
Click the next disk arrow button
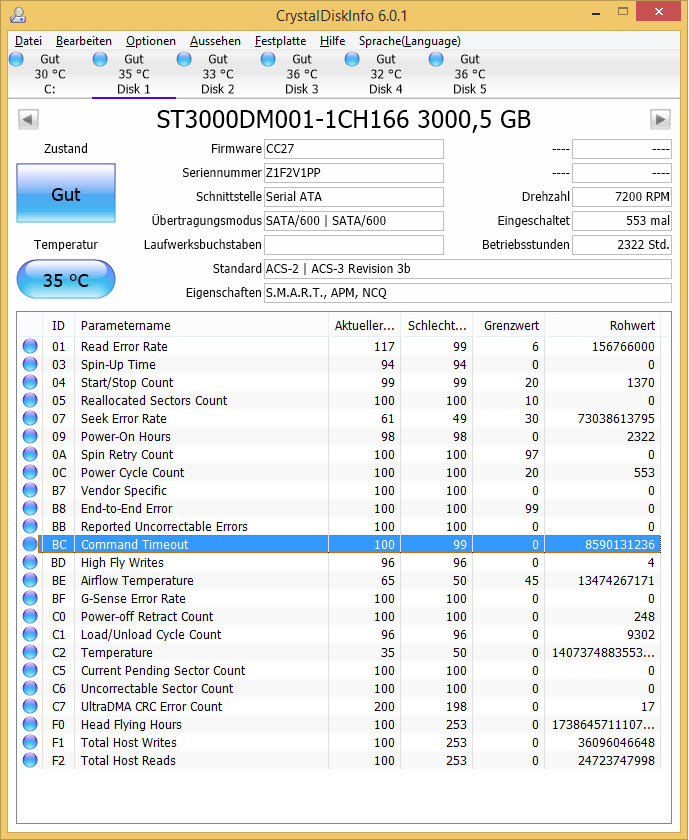tap(660, 119)
